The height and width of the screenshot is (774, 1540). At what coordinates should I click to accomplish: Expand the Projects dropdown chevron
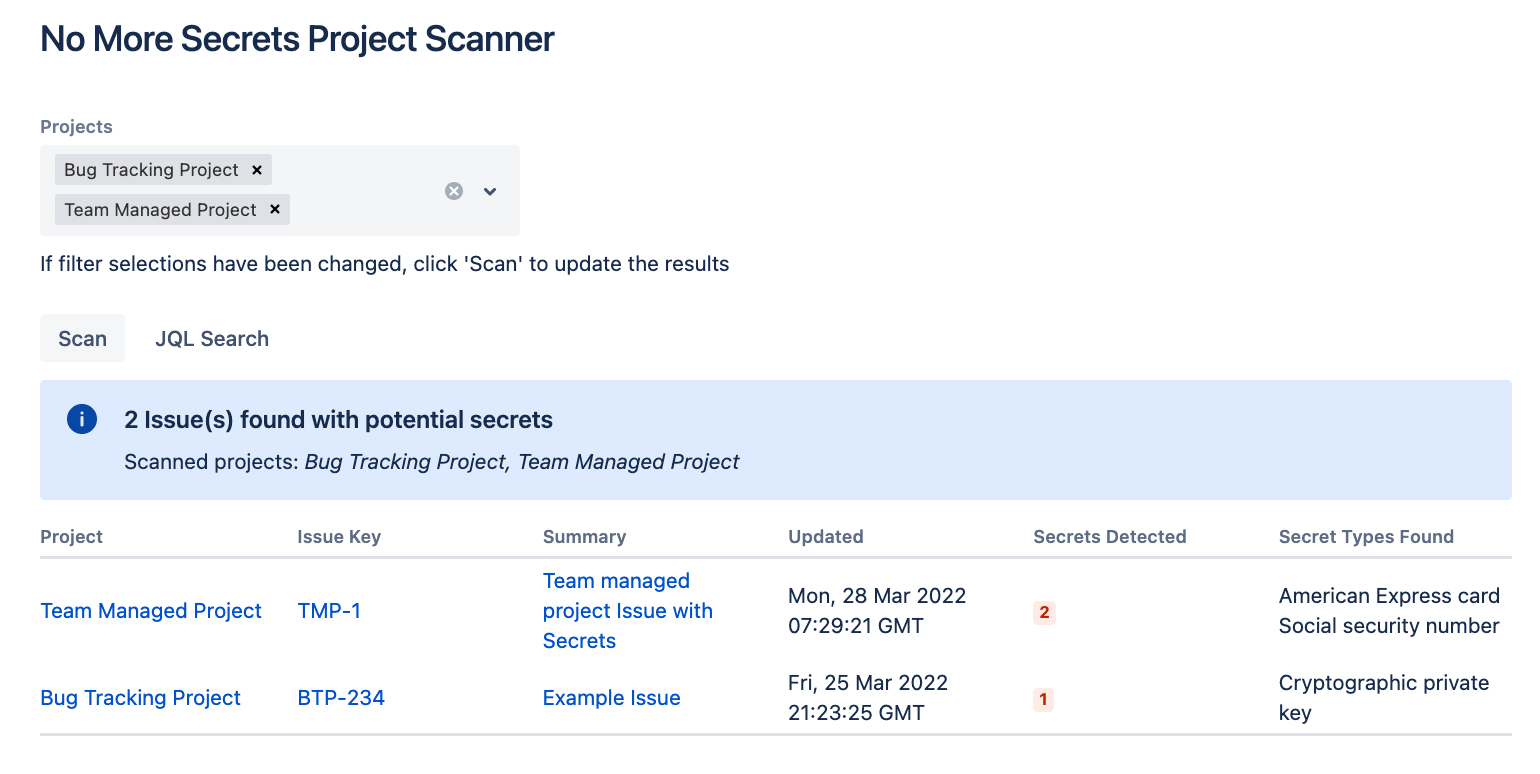[490, 191]
